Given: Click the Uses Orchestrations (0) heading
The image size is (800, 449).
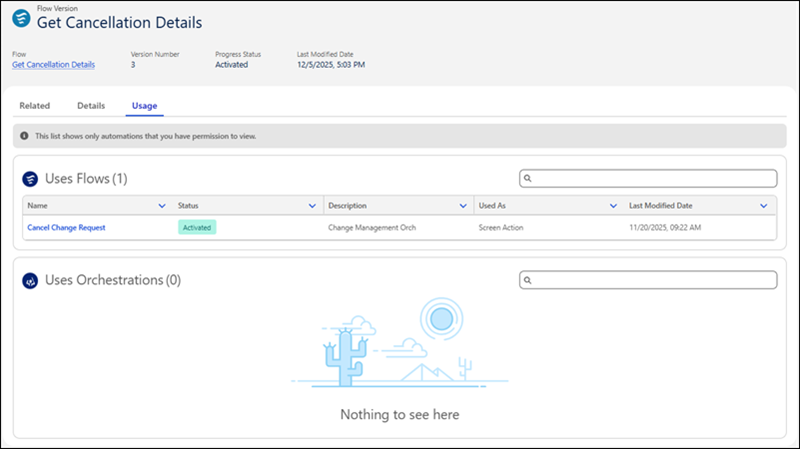Looking at the screenshot, I should tap(113, 280).
